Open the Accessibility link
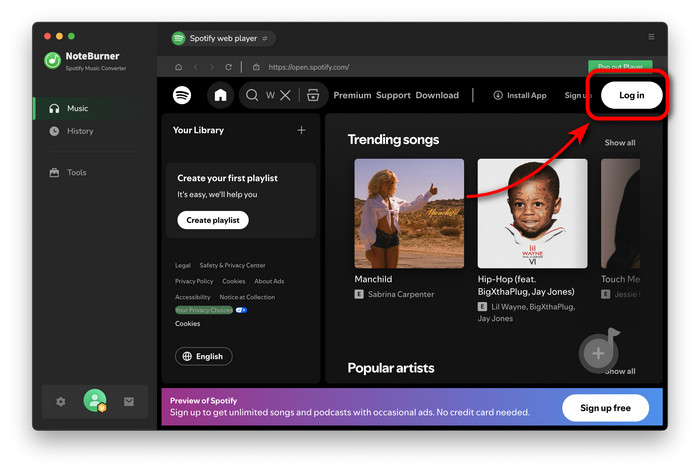Screen dimensions: 700x473 point(192,297)
